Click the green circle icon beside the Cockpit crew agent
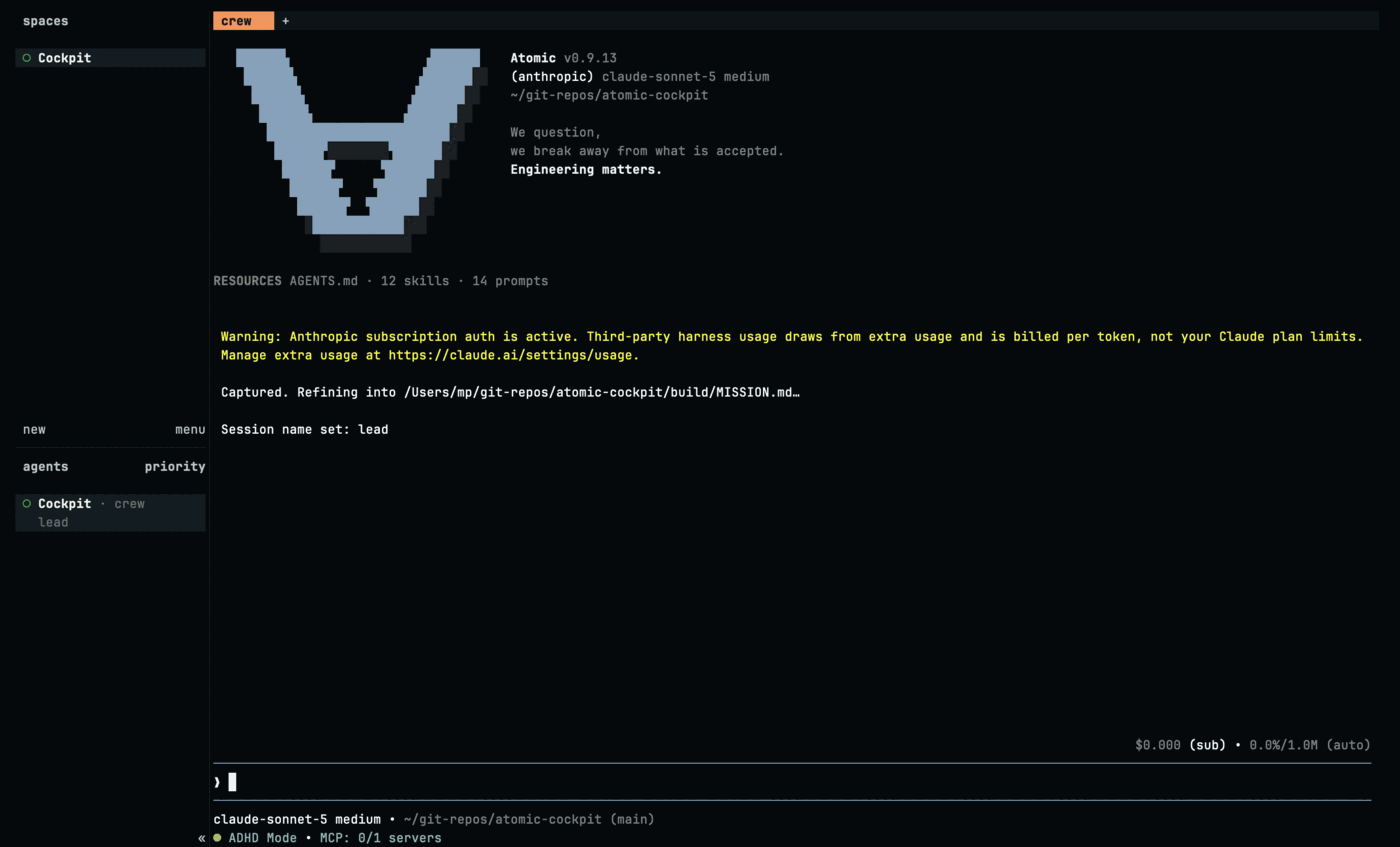Image resolution: width=1400 pixels, height=847 pixels. coord(27,504)
